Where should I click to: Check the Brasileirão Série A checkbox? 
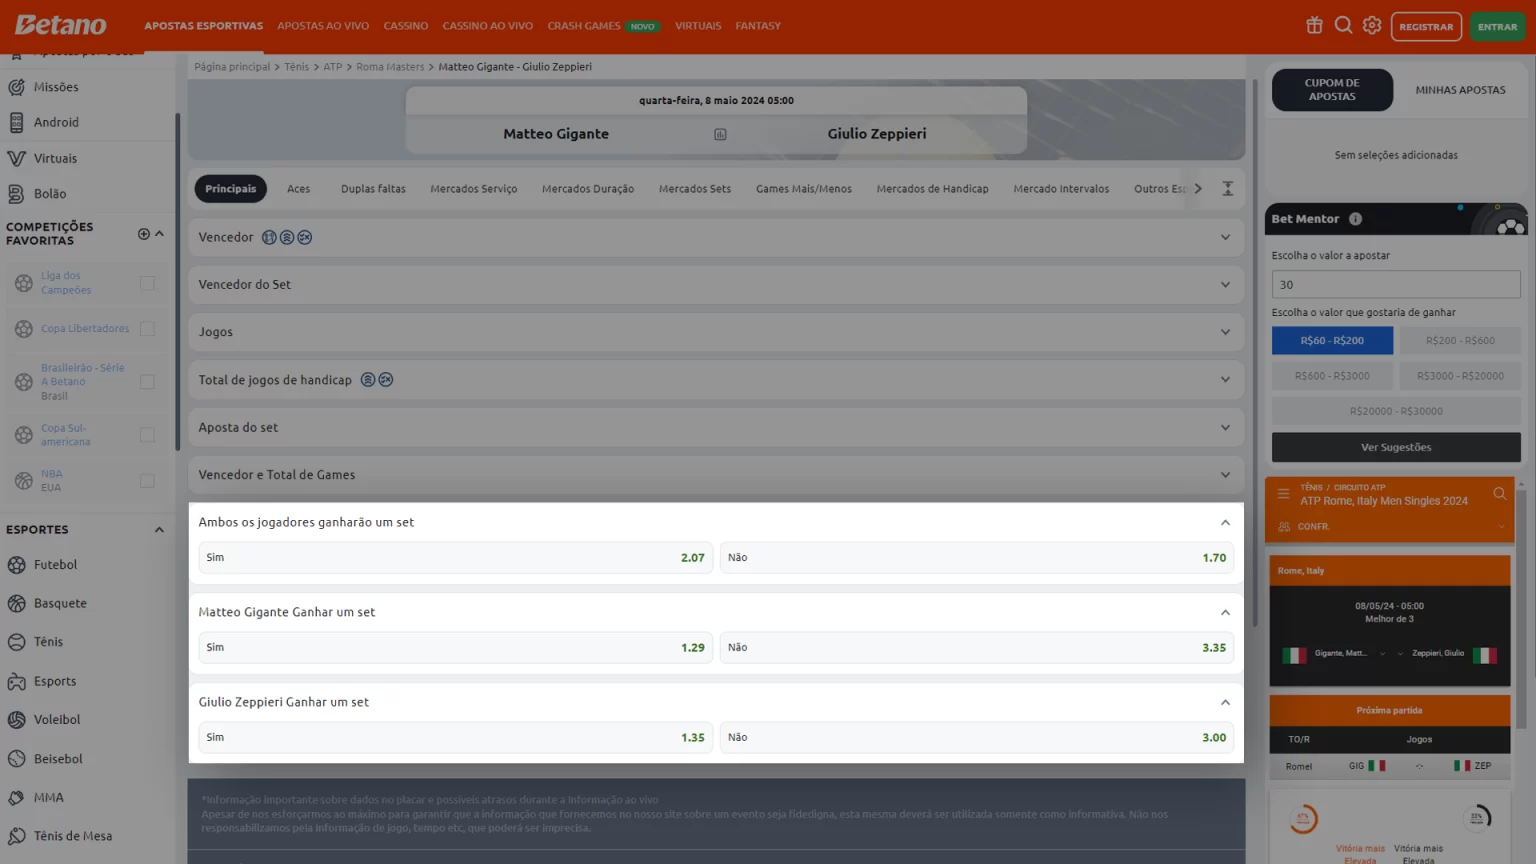coord(148,382)
